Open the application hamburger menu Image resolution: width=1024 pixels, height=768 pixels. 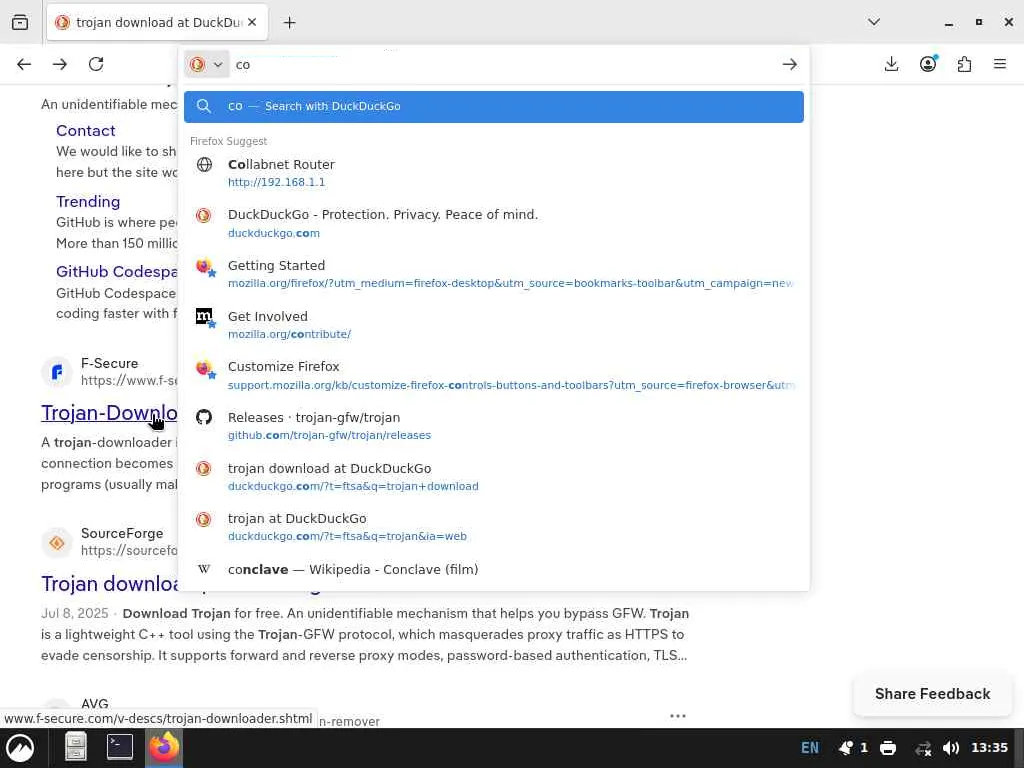tap(1000, 64)
